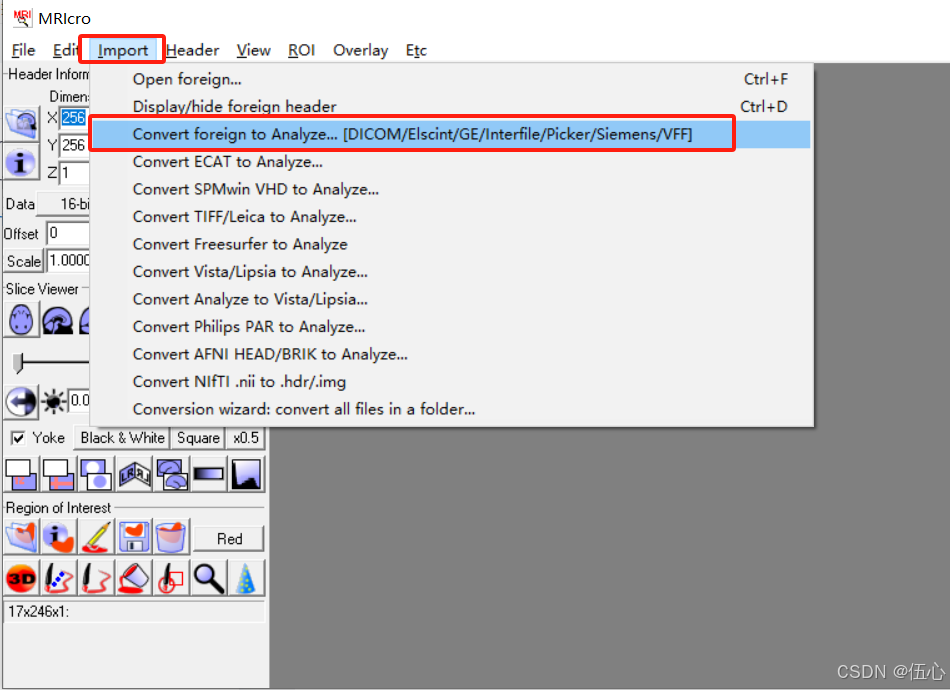The width and height of the screenshot is (950, 690).
Task: Click the x0.5 zoom button
Action: pyautogui.click(x=245, y=438)
